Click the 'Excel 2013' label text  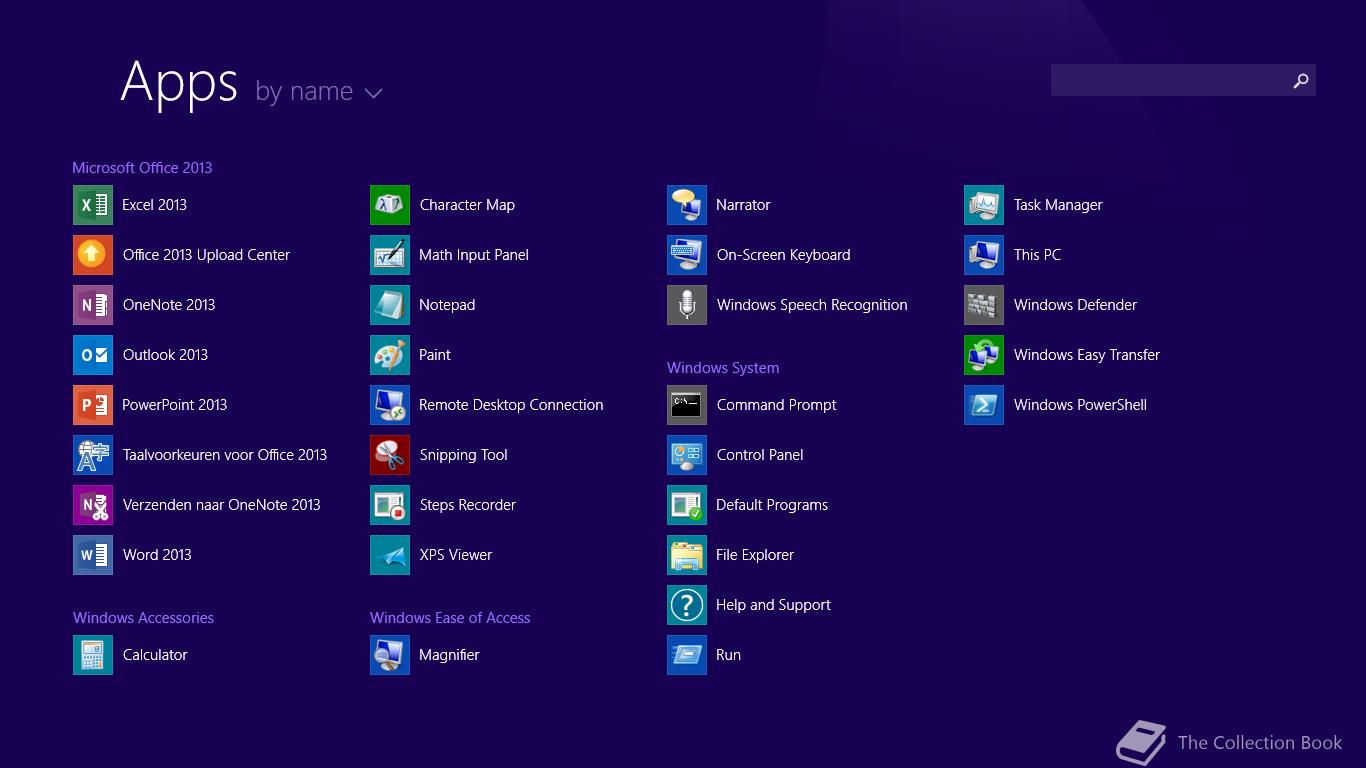coord(154,205)
